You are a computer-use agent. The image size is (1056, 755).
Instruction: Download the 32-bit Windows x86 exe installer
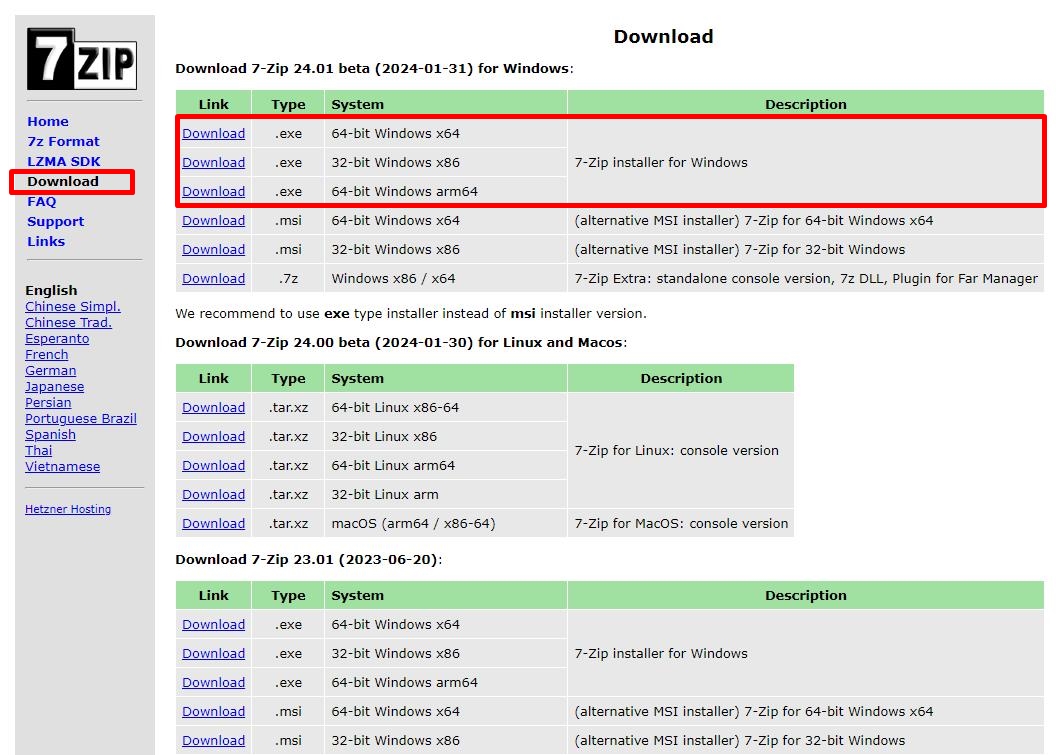coord(213,162)
